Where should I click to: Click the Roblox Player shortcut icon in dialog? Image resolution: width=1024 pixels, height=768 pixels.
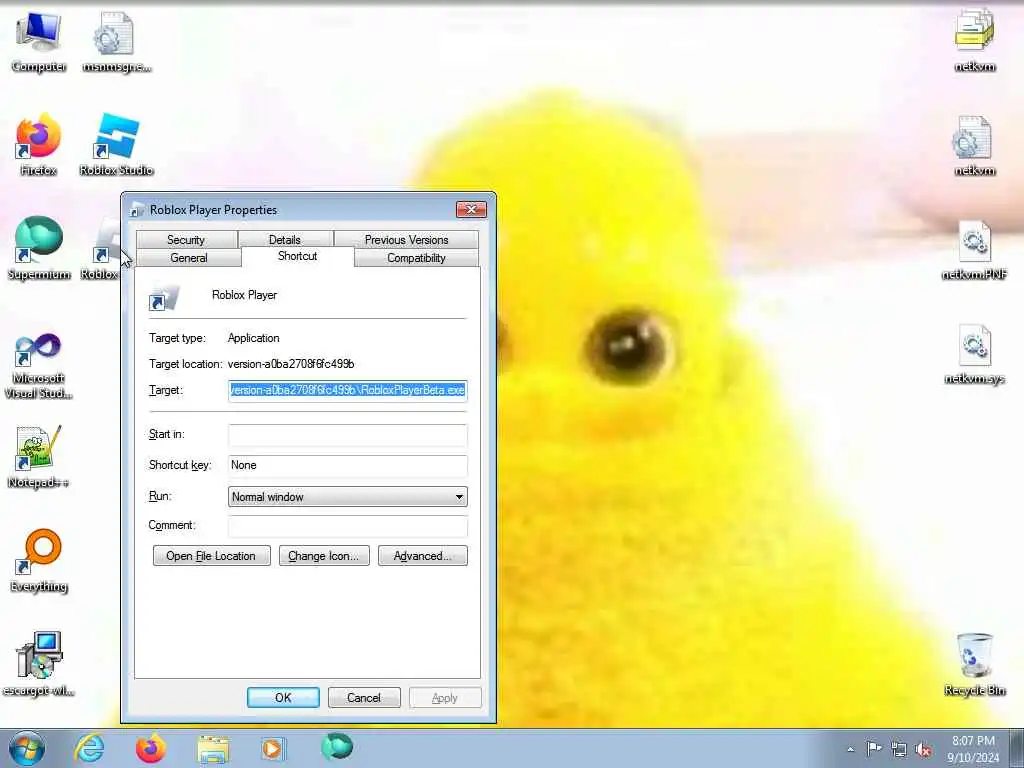click(164, 297)
